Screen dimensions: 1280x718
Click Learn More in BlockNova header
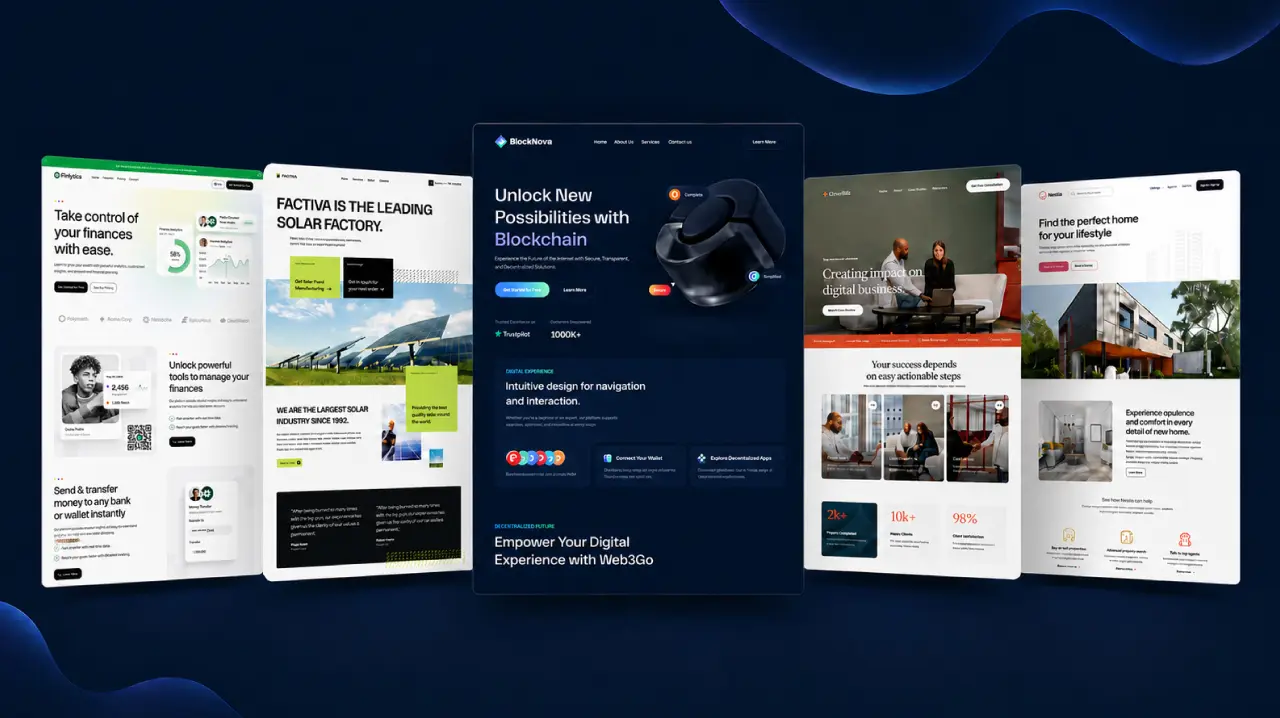[x=764, y=142]
